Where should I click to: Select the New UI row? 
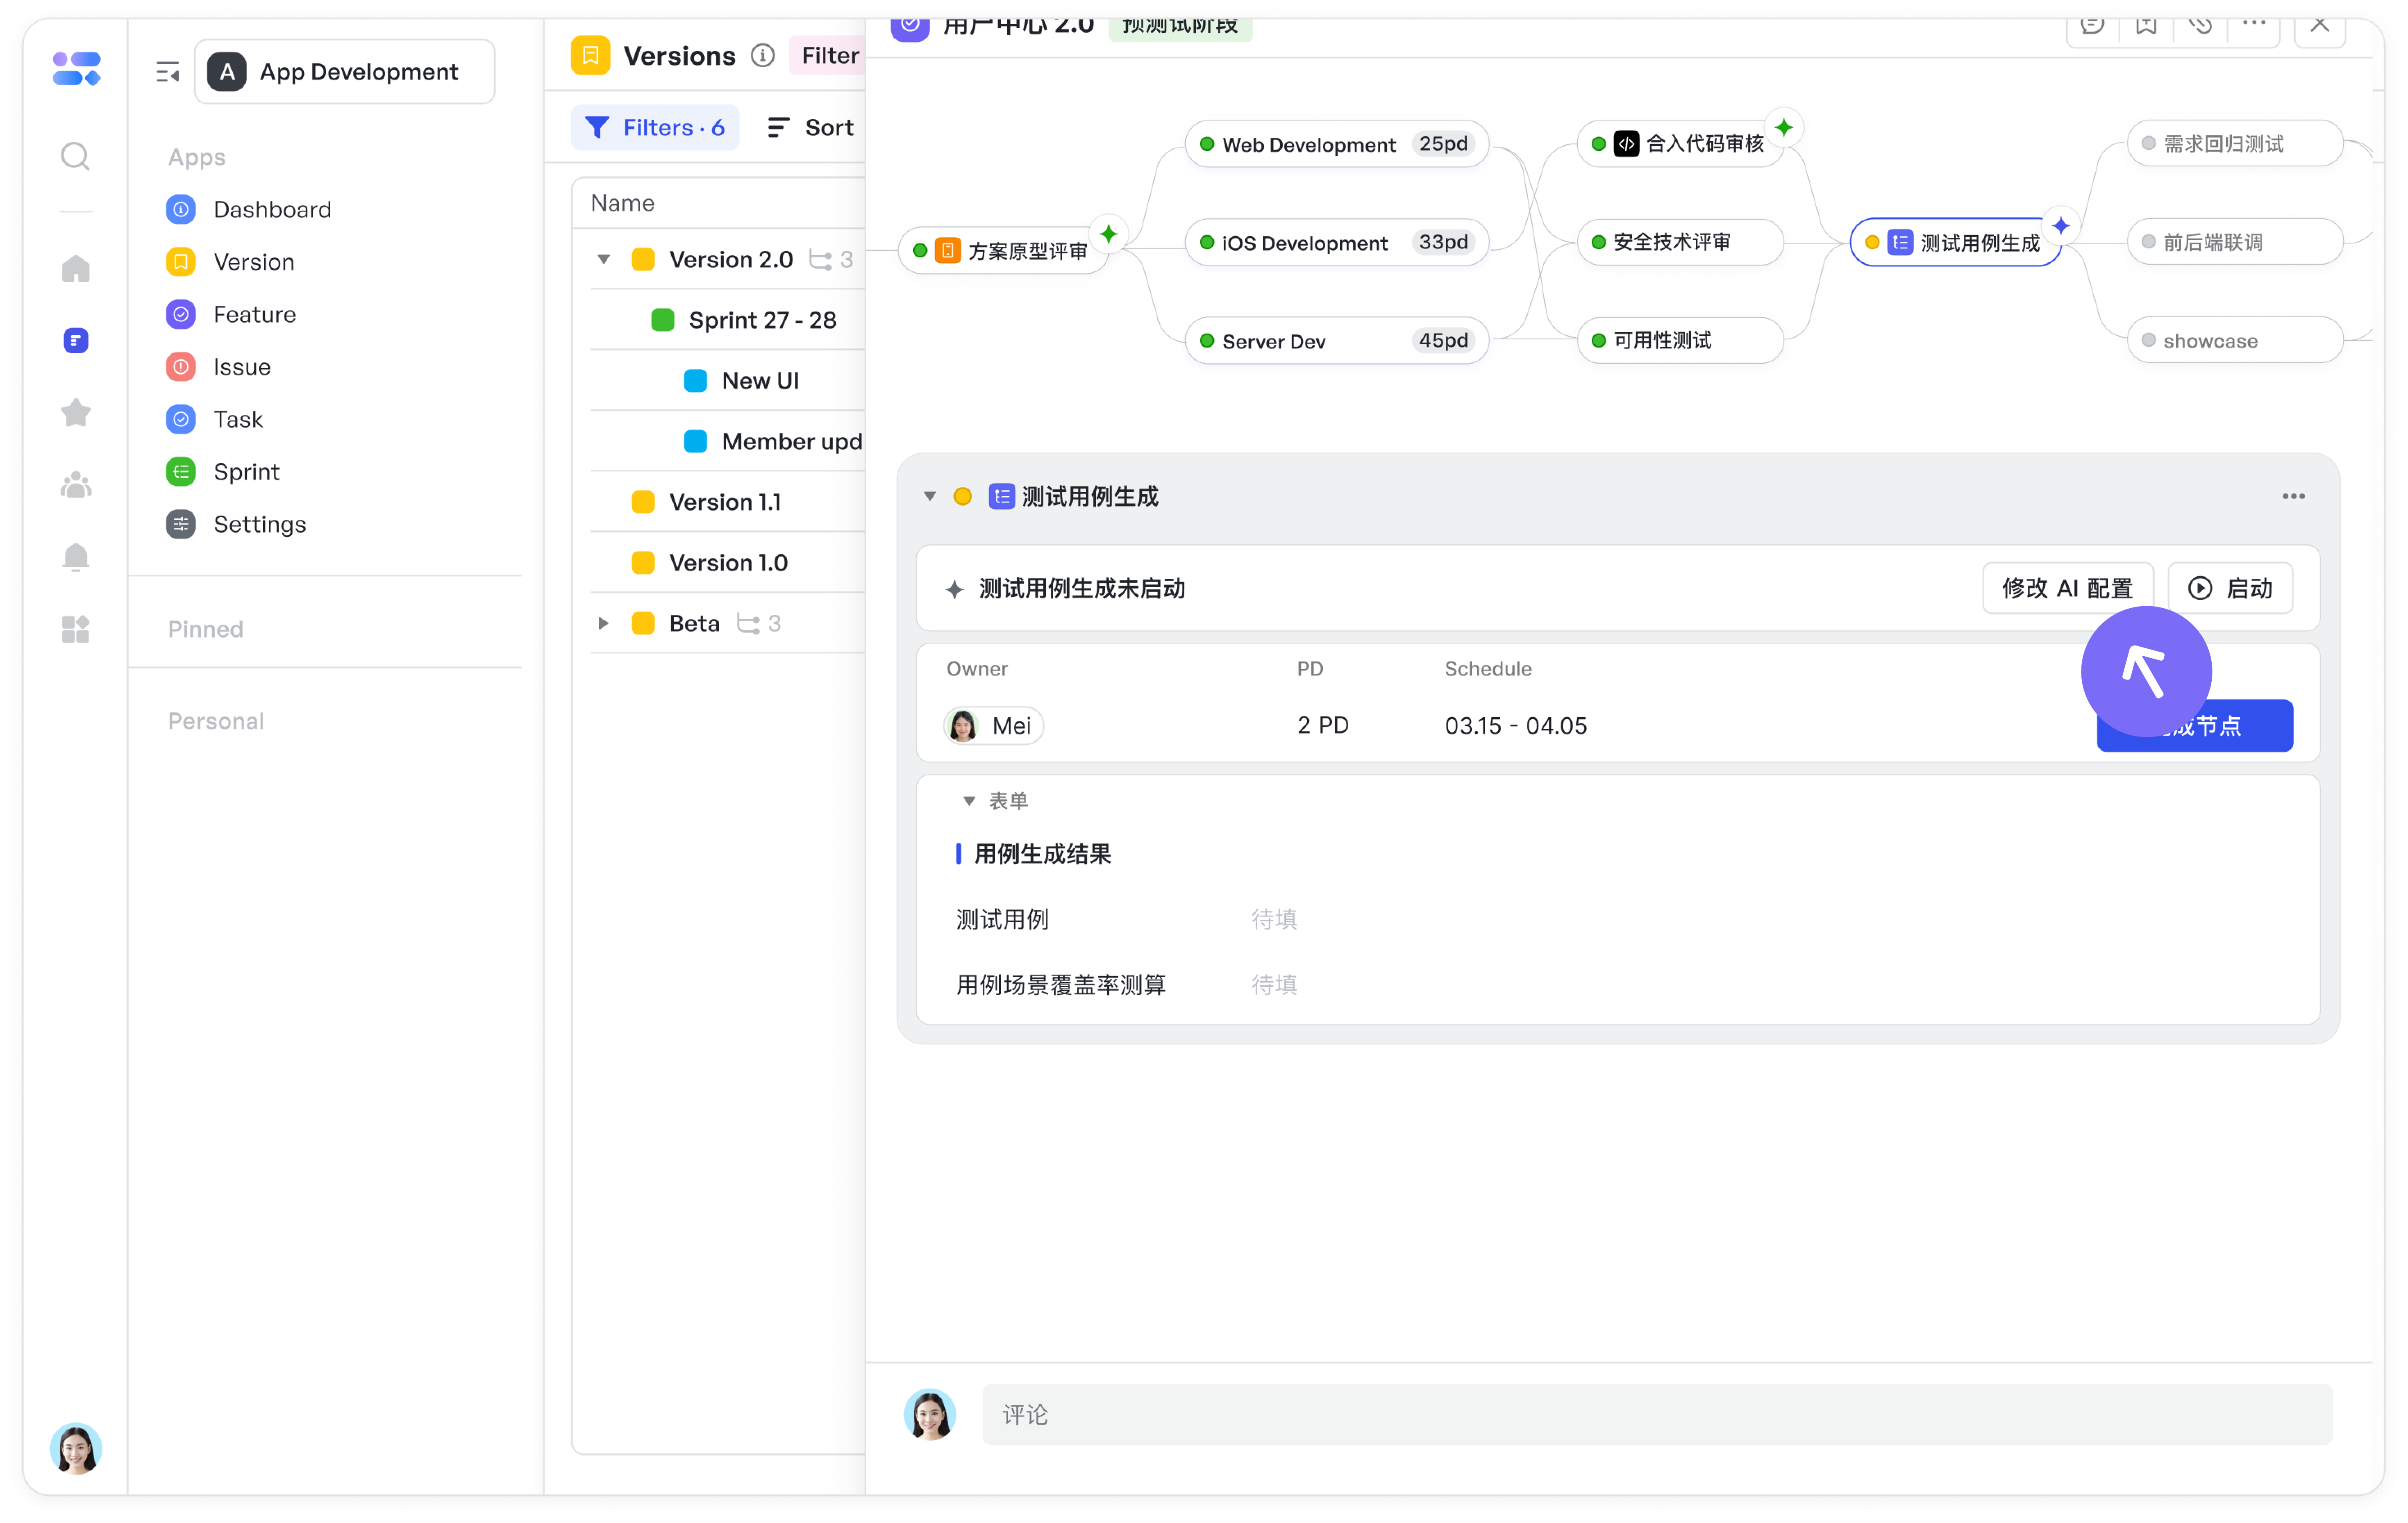727,381
